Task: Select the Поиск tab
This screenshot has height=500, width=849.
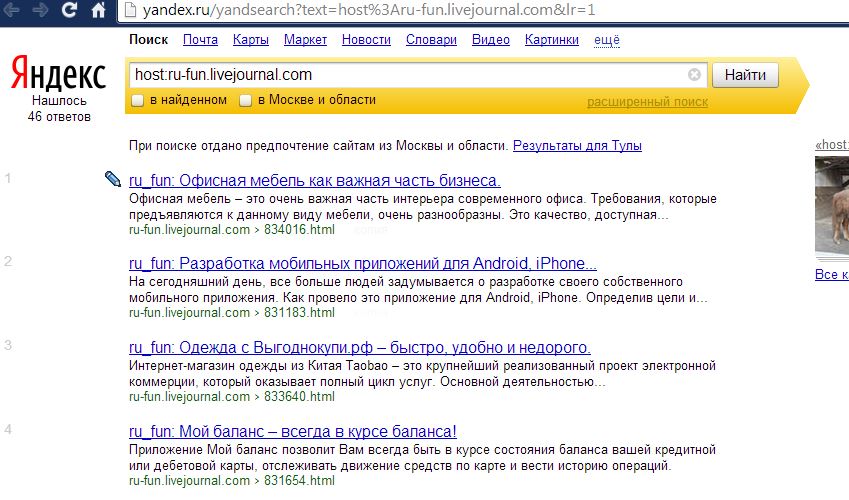Action: [x=148, y=40]
